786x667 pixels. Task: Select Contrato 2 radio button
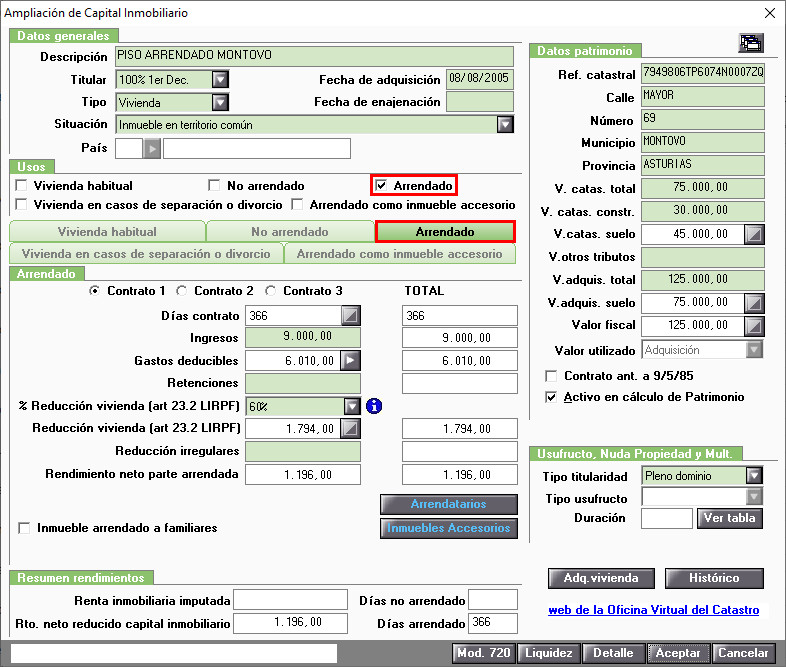point(181,291)
